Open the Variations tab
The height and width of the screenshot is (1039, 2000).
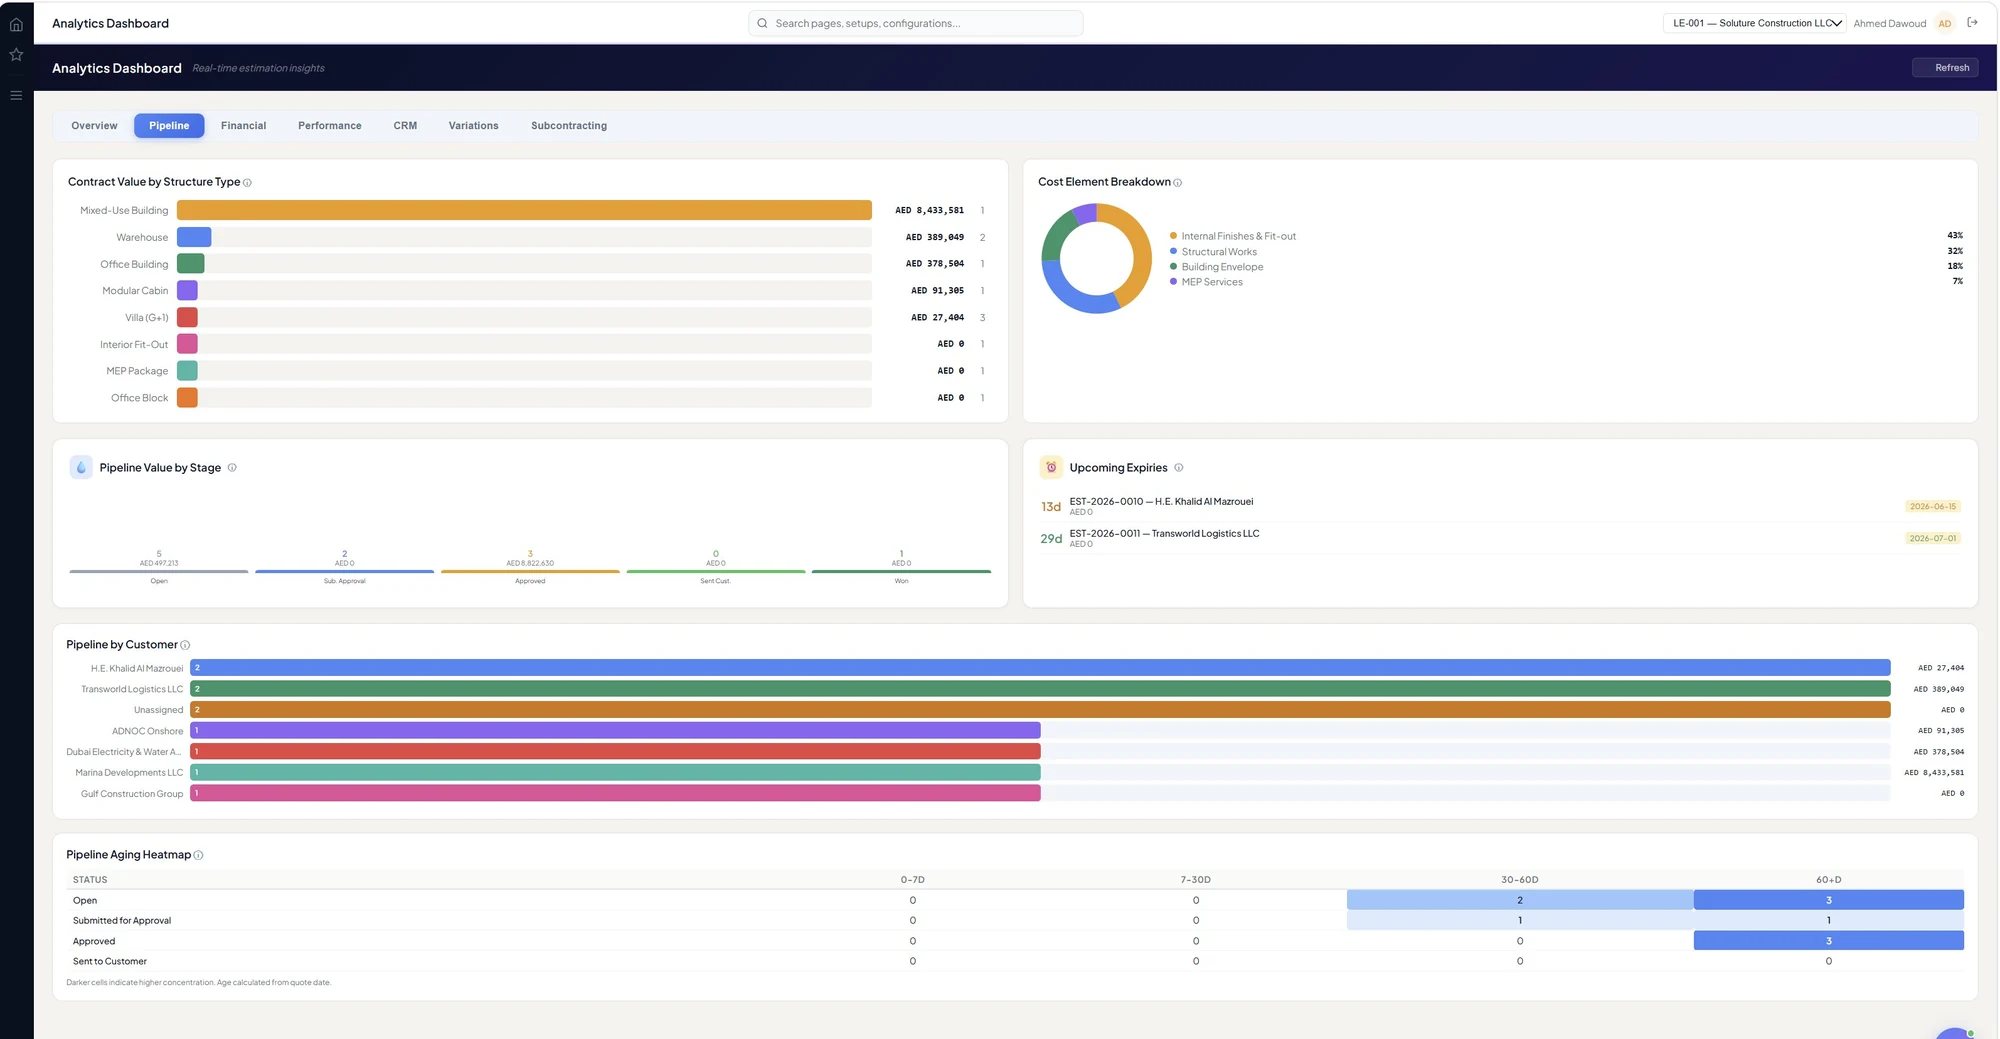coord(473,126)
